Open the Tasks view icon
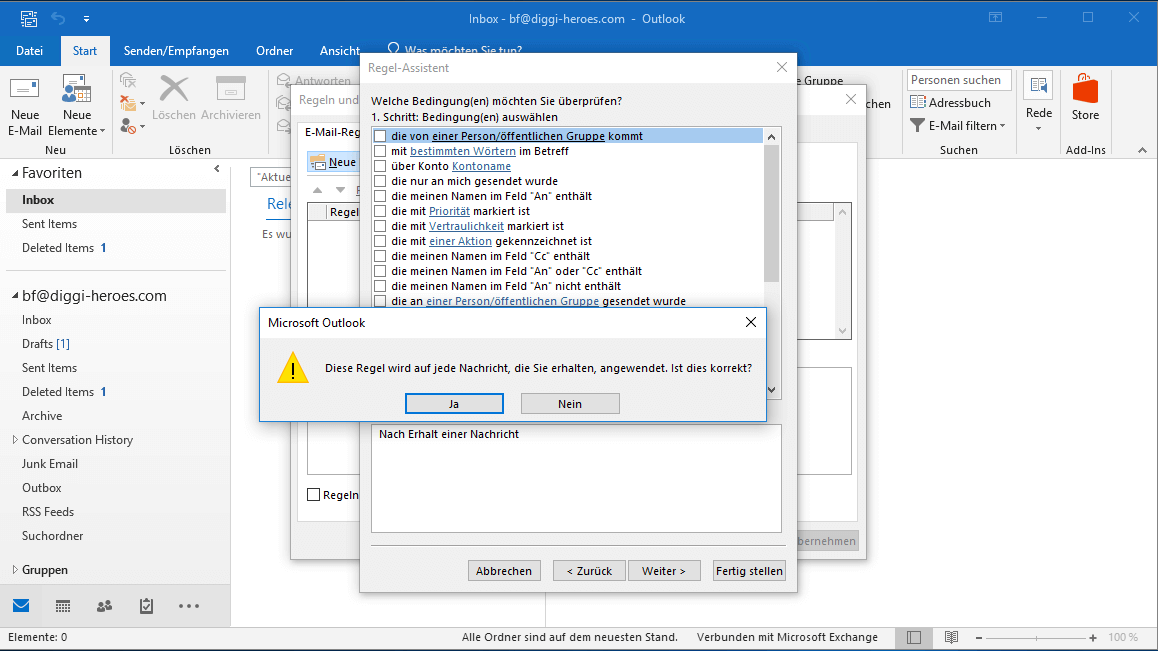Viewport: 1158px width, 651px height. click(x=146, y=606)
